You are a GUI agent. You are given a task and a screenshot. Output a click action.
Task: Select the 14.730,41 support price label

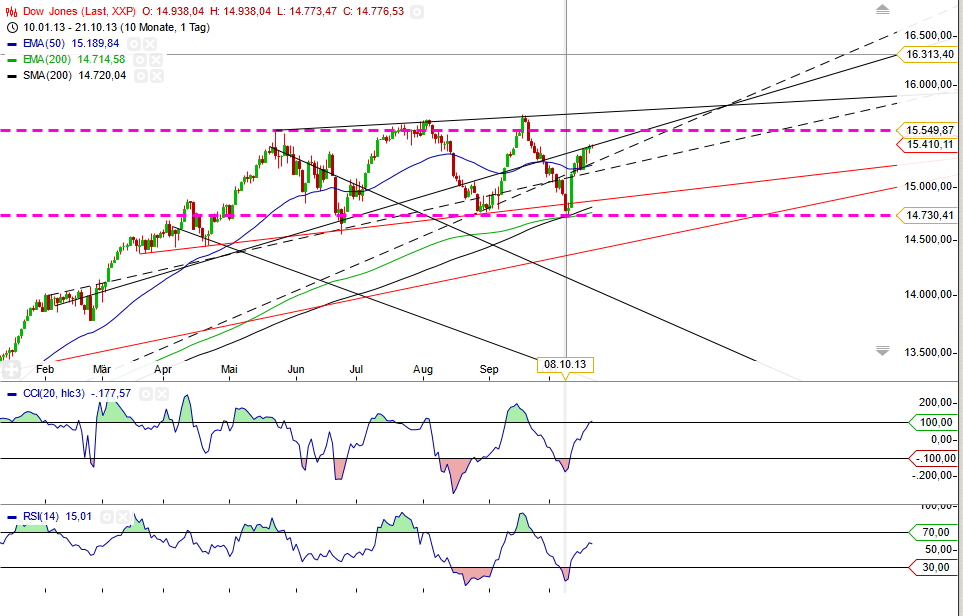tap(928, 215)
